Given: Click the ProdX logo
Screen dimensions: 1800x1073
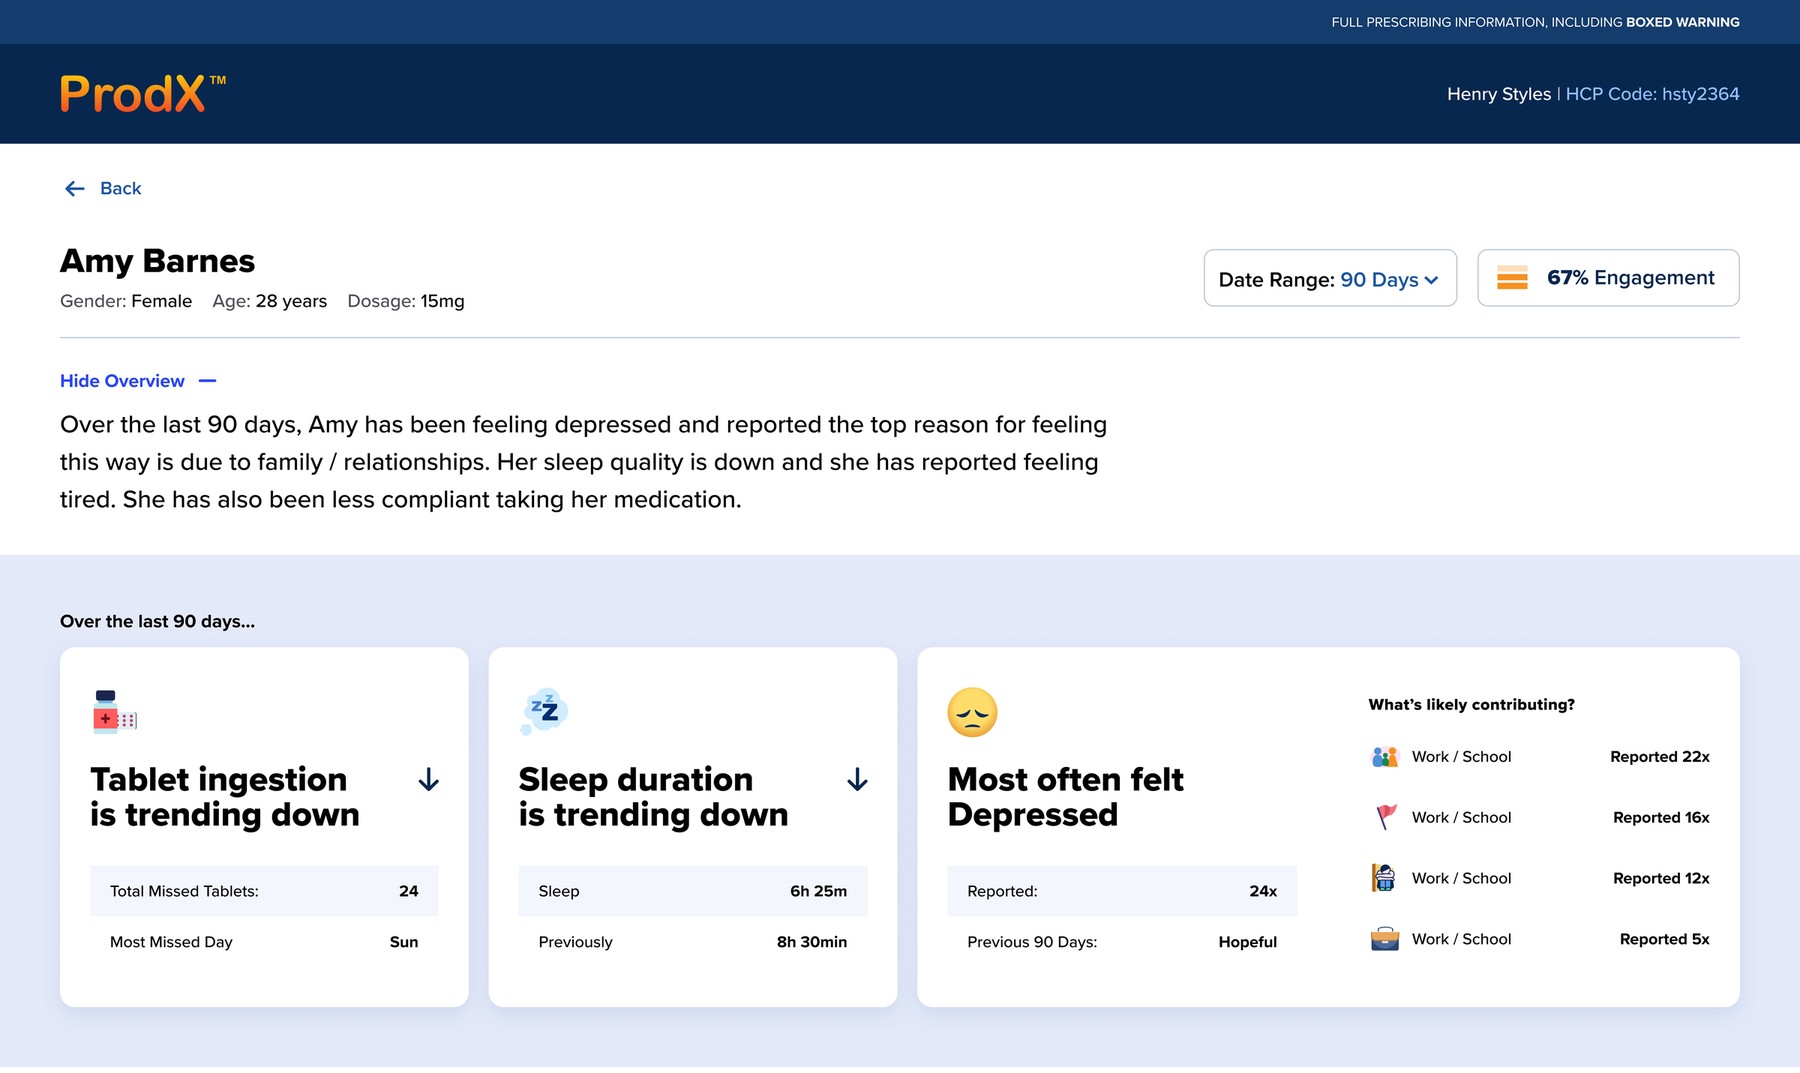Looking at the screenshot, I should point(142,94).
